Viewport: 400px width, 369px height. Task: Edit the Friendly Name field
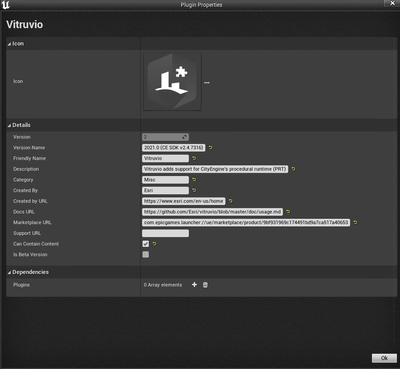click(x=165, y=158)
